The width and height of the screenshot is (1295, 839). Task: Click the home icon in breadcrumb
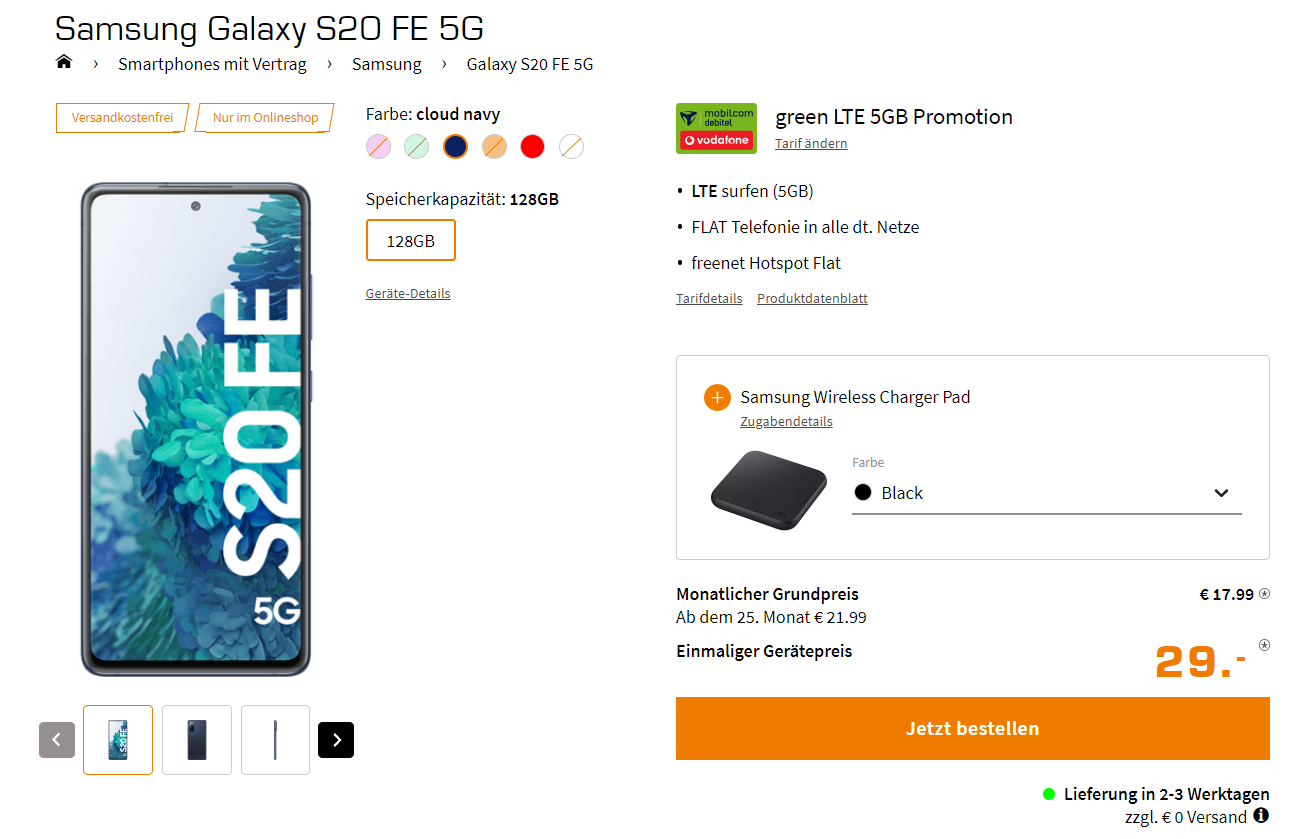coord(64,63)
